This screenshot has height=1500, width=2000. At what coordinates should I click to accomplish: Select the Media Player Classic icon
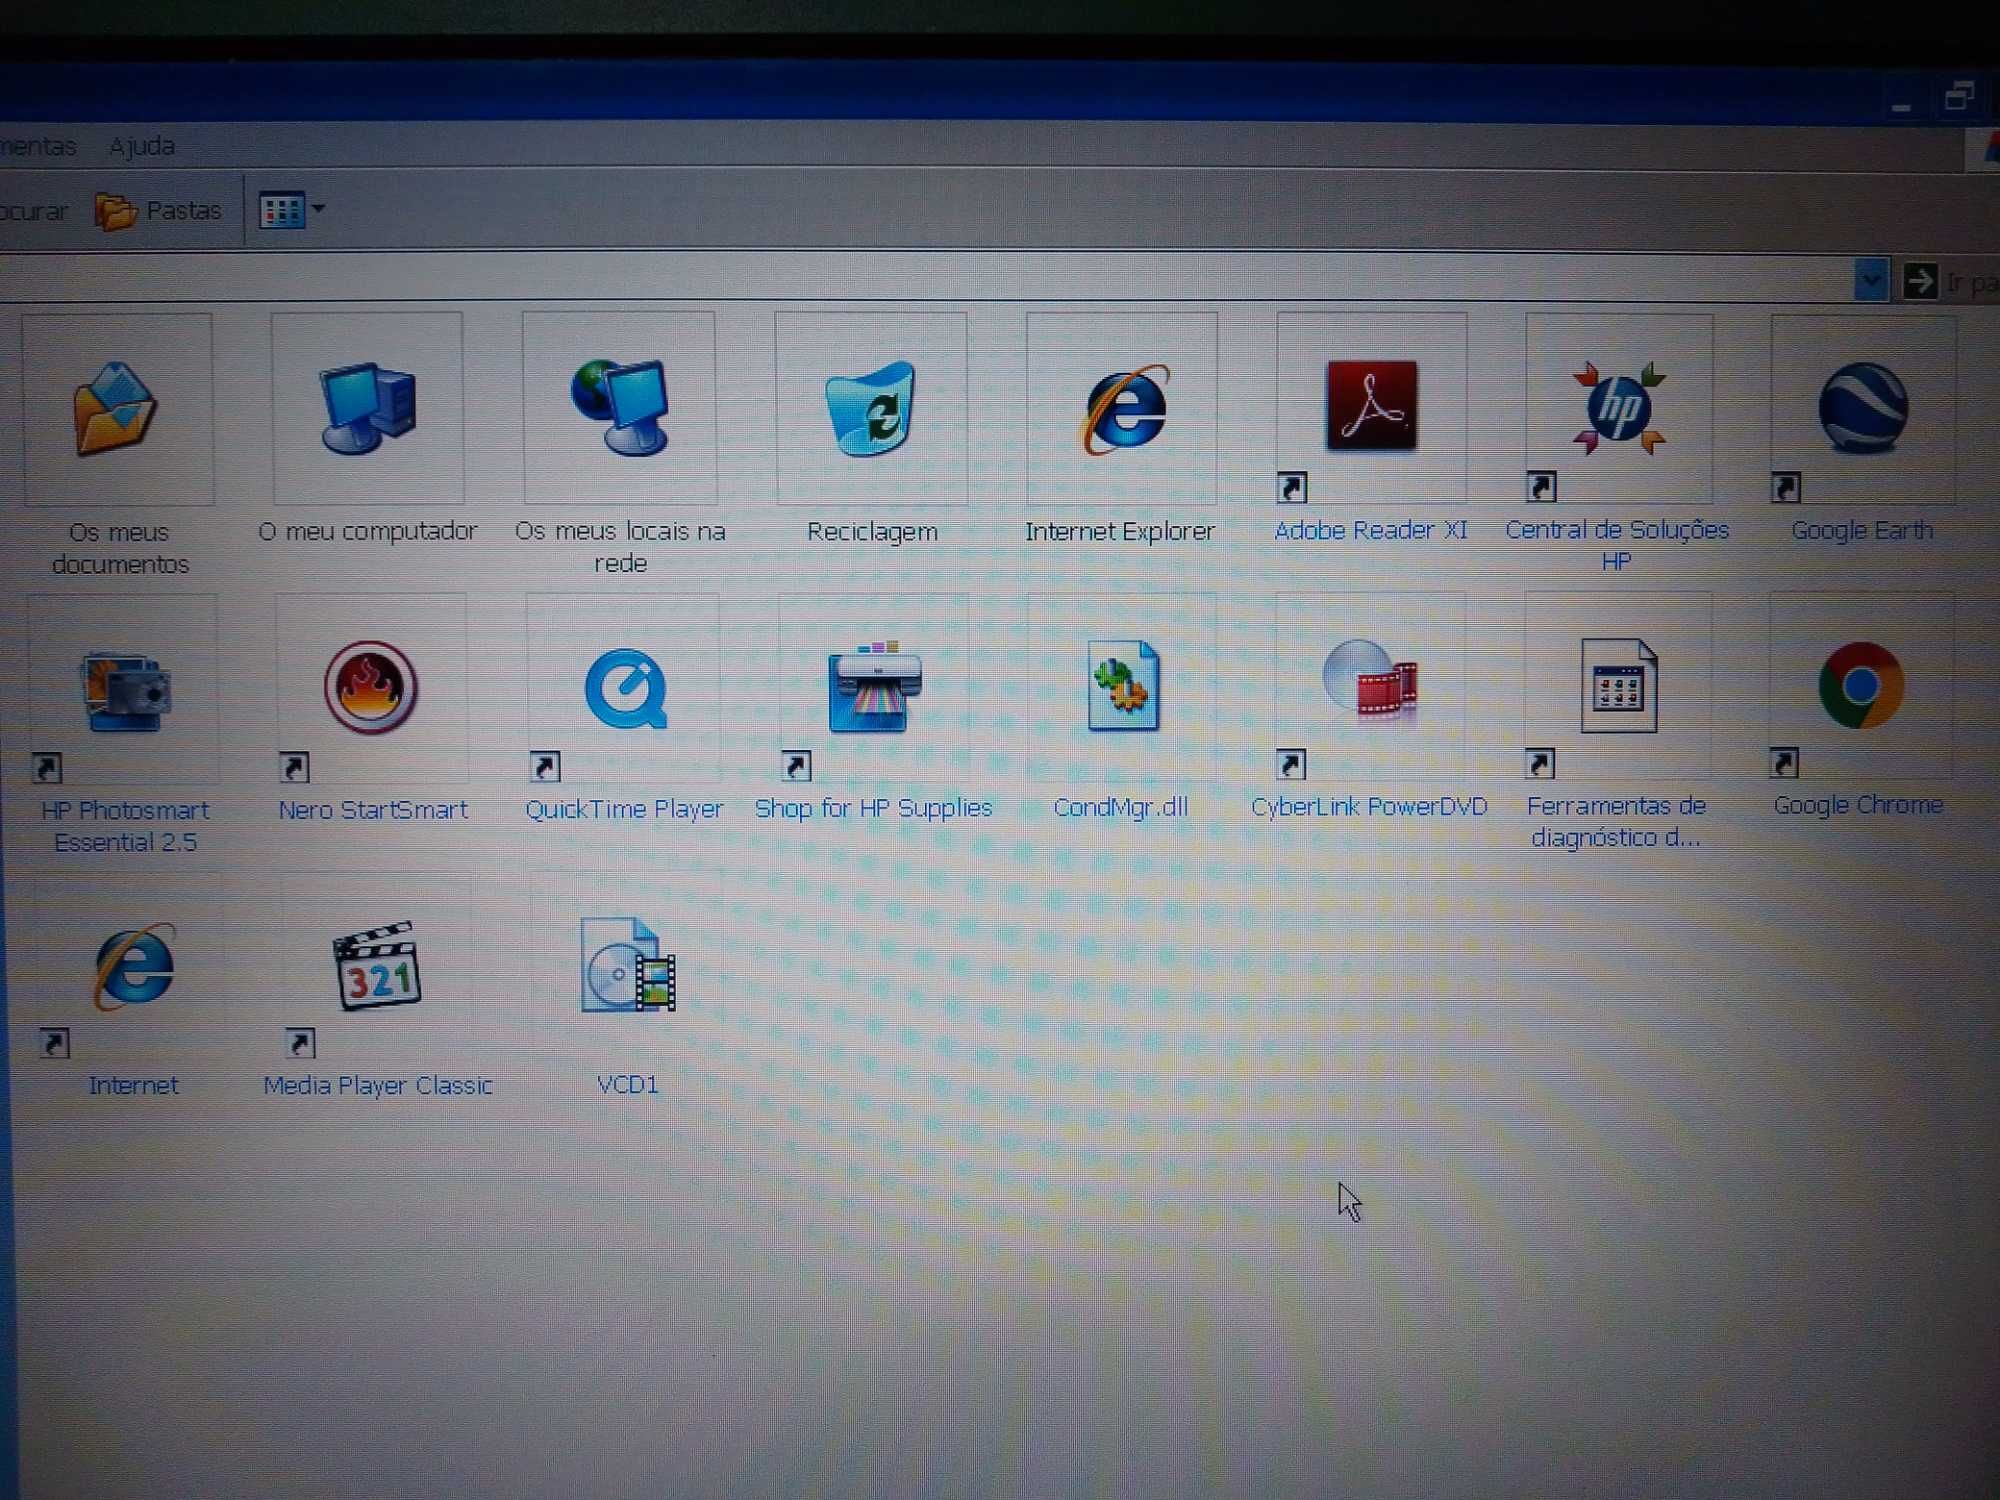point(376,967)
